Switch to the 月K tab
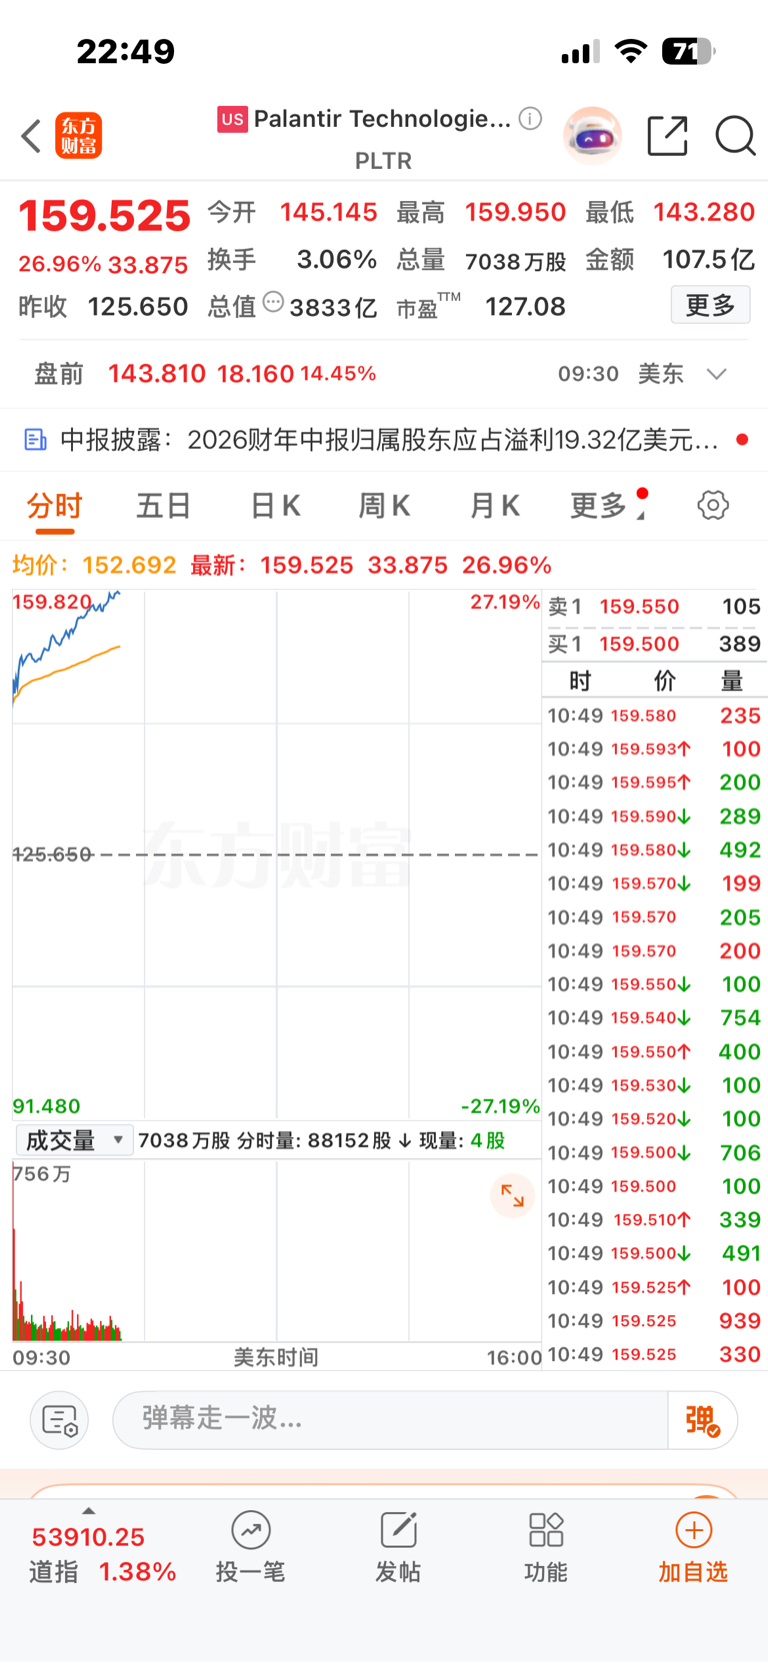Viewport: 768px width, 1663px height. coord(495,505)
